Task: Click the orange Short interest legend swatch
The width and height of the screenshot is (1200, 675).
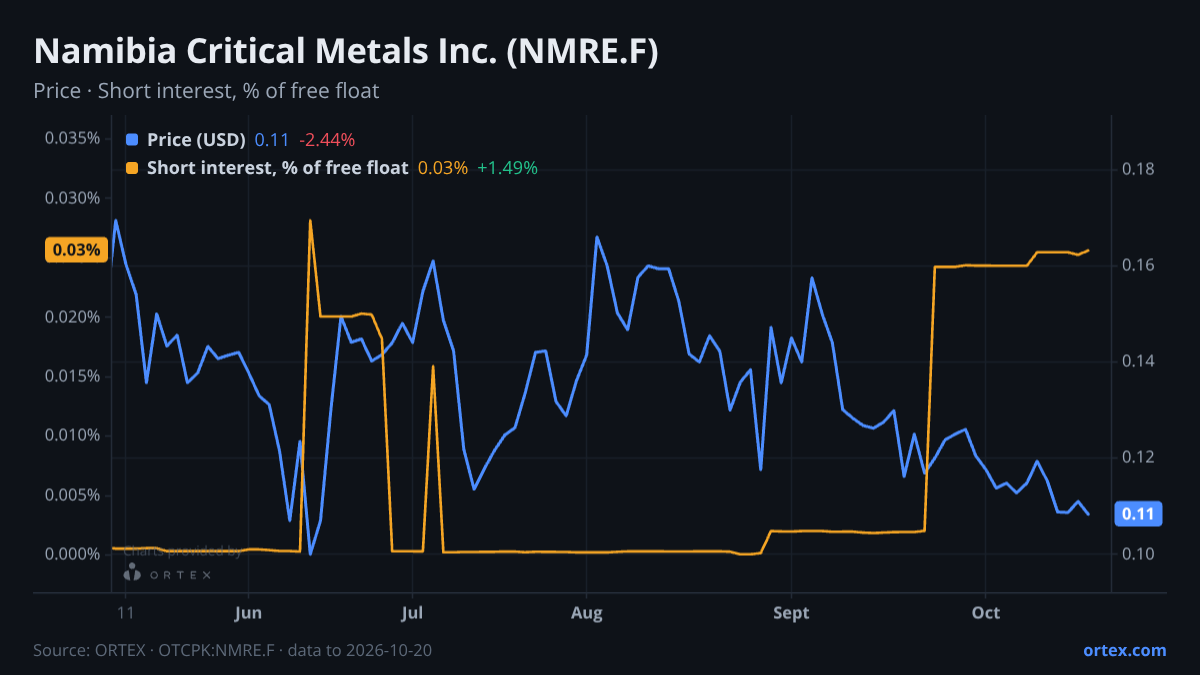Action: [132, 168]
